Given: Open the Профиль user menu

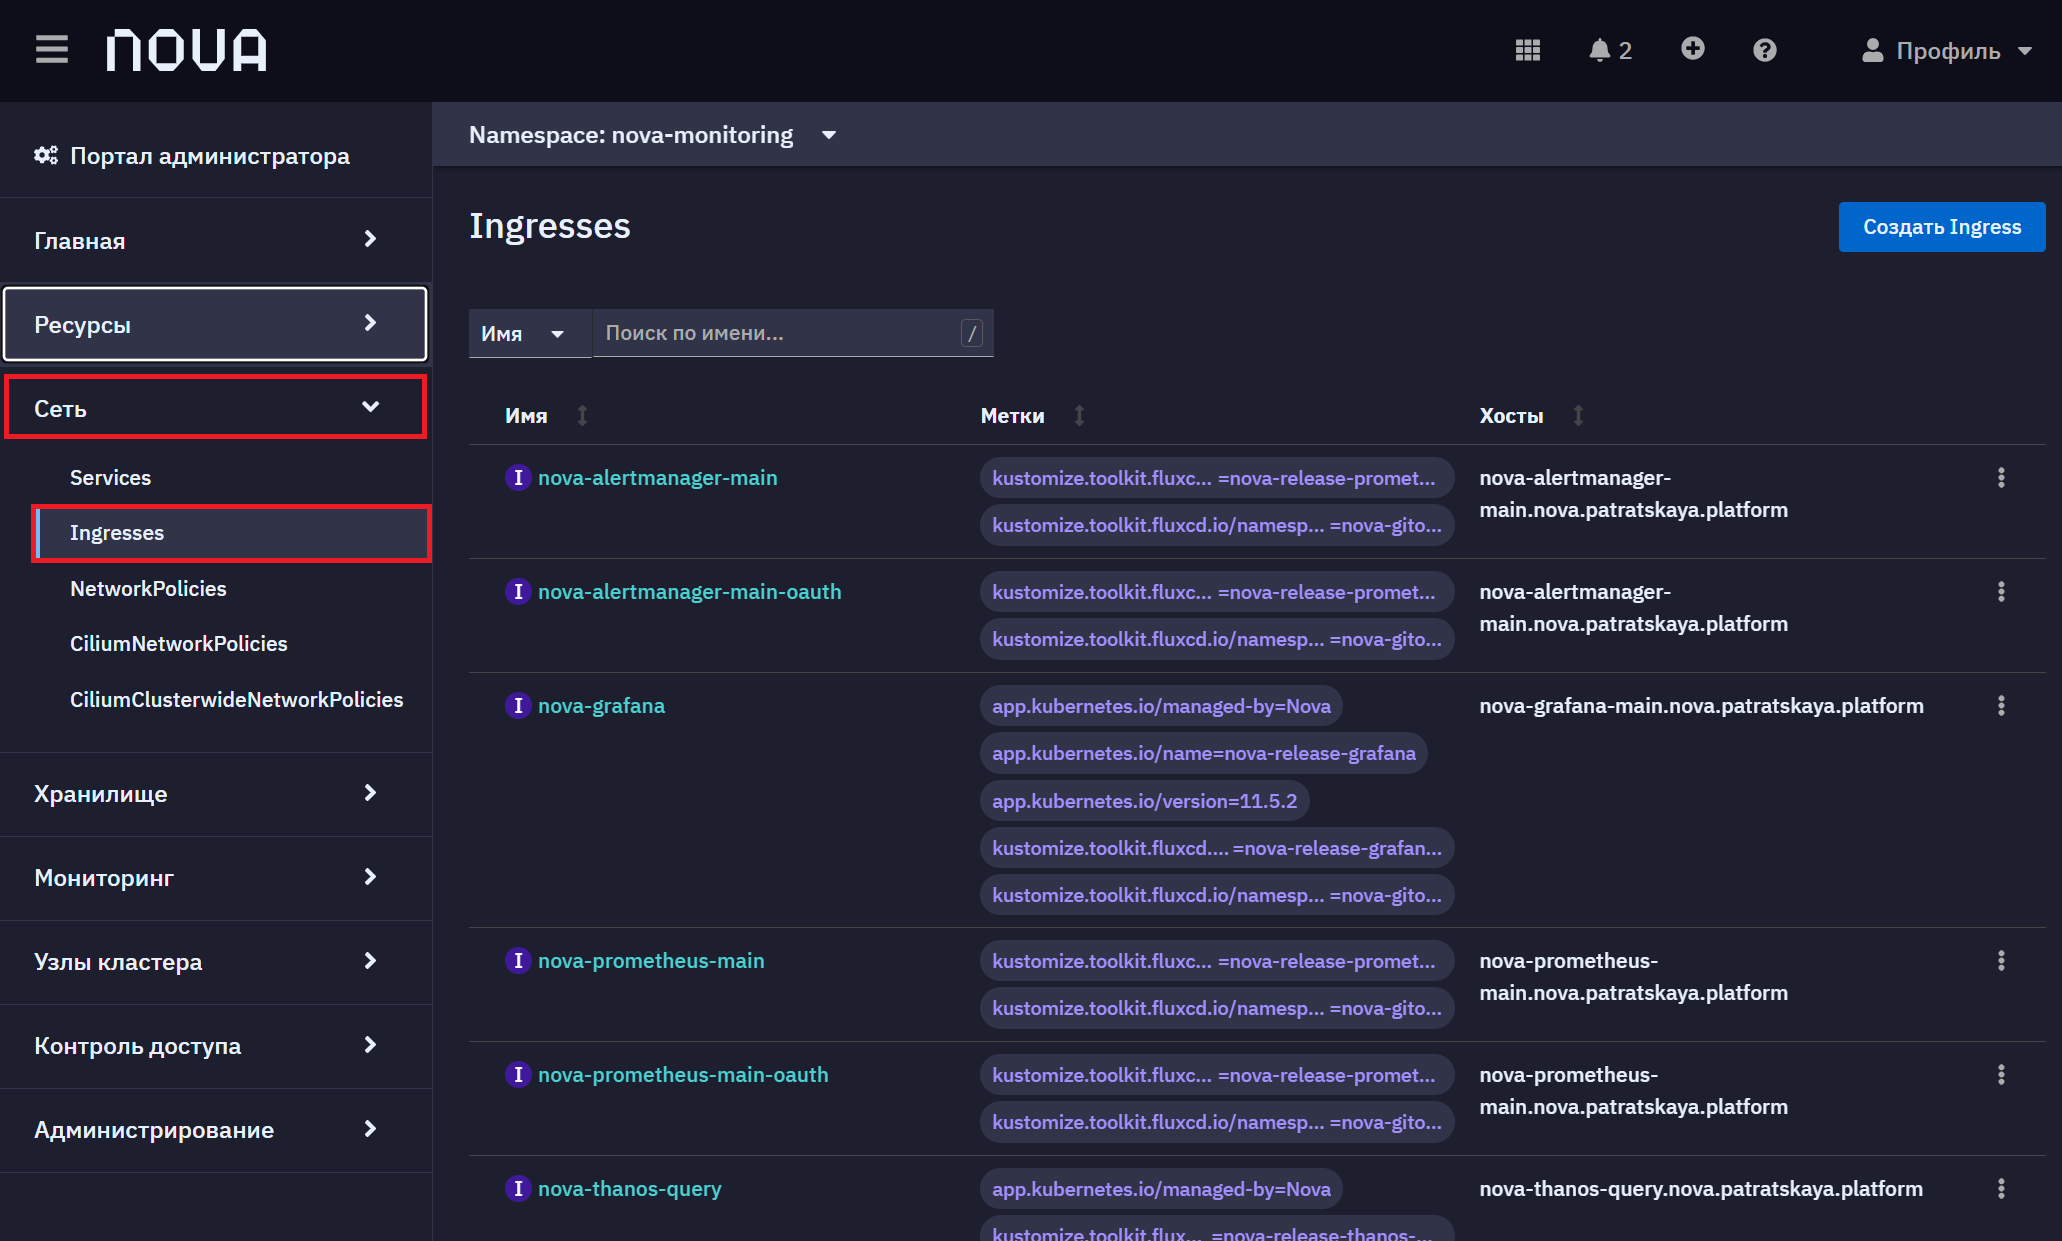Looking at the screenshot, I should tap(1946, 51).
